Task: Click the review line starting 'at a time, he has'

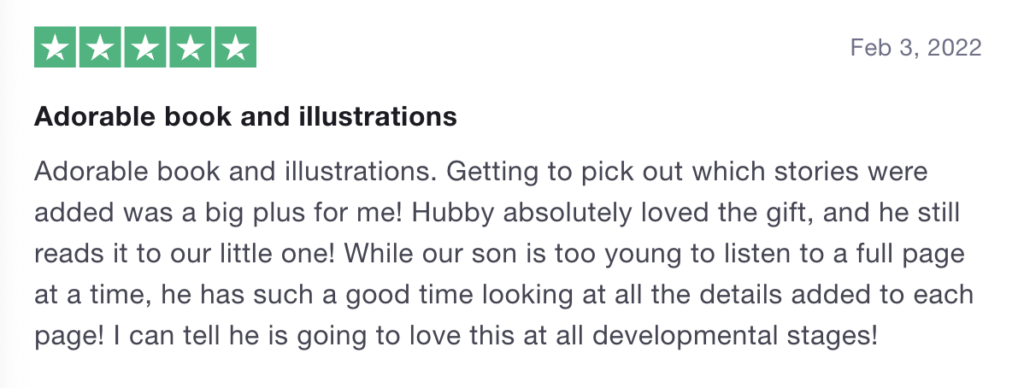Action: point(504,296)
